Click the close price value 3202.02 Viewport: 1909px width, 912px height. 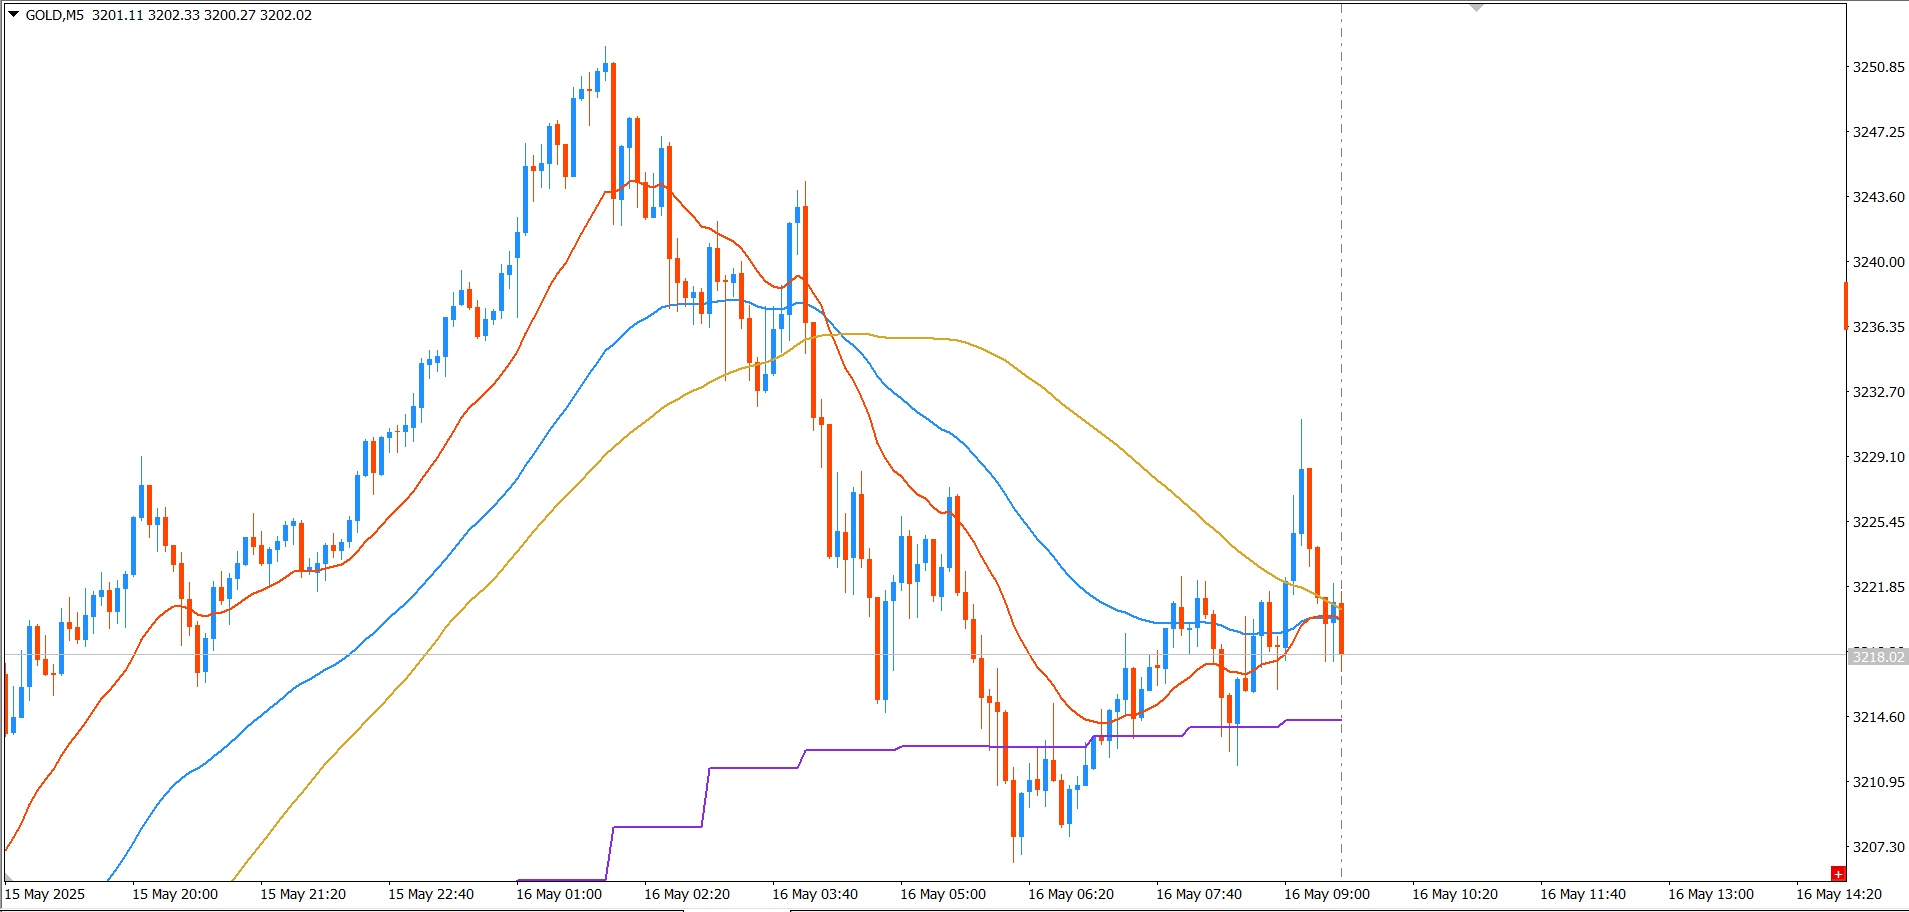(x=286, y=15)
